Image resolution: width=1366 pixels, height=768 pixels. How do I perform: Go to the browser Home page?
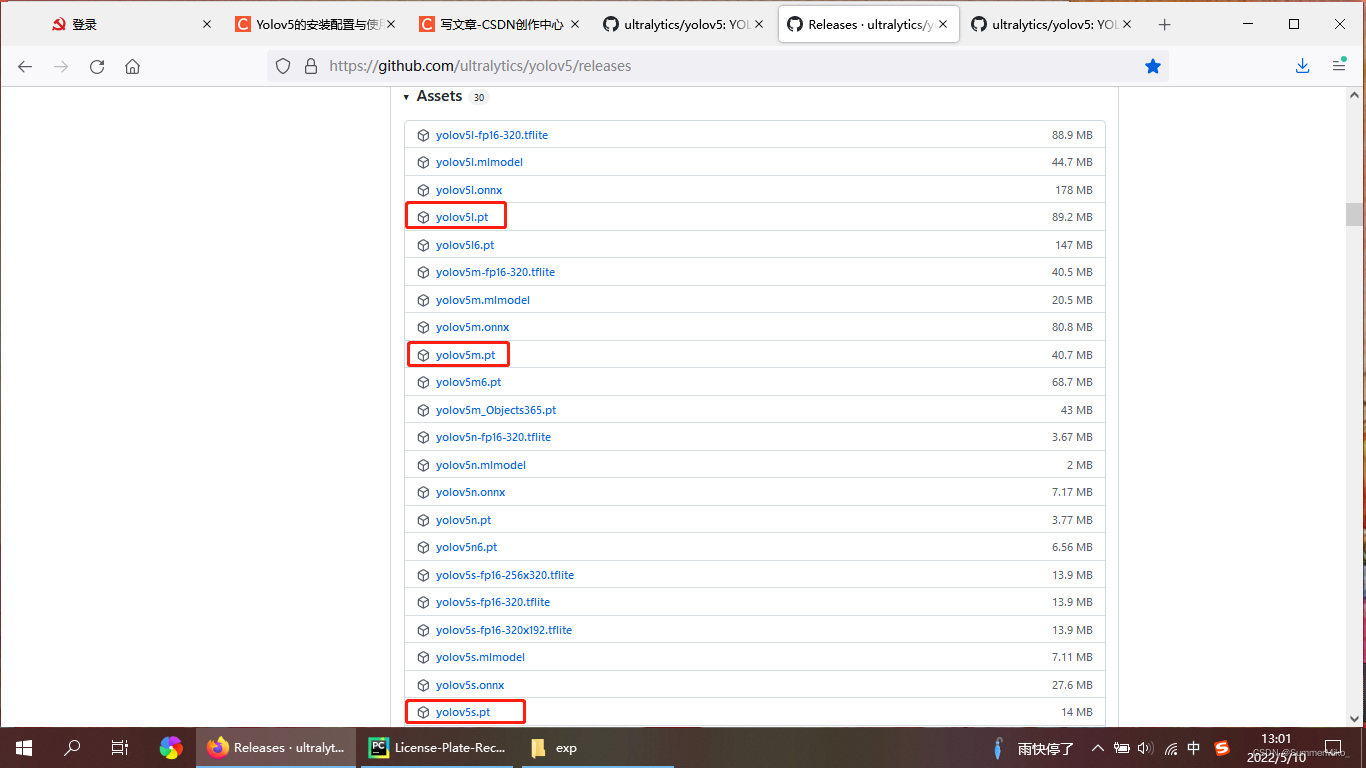132,66
